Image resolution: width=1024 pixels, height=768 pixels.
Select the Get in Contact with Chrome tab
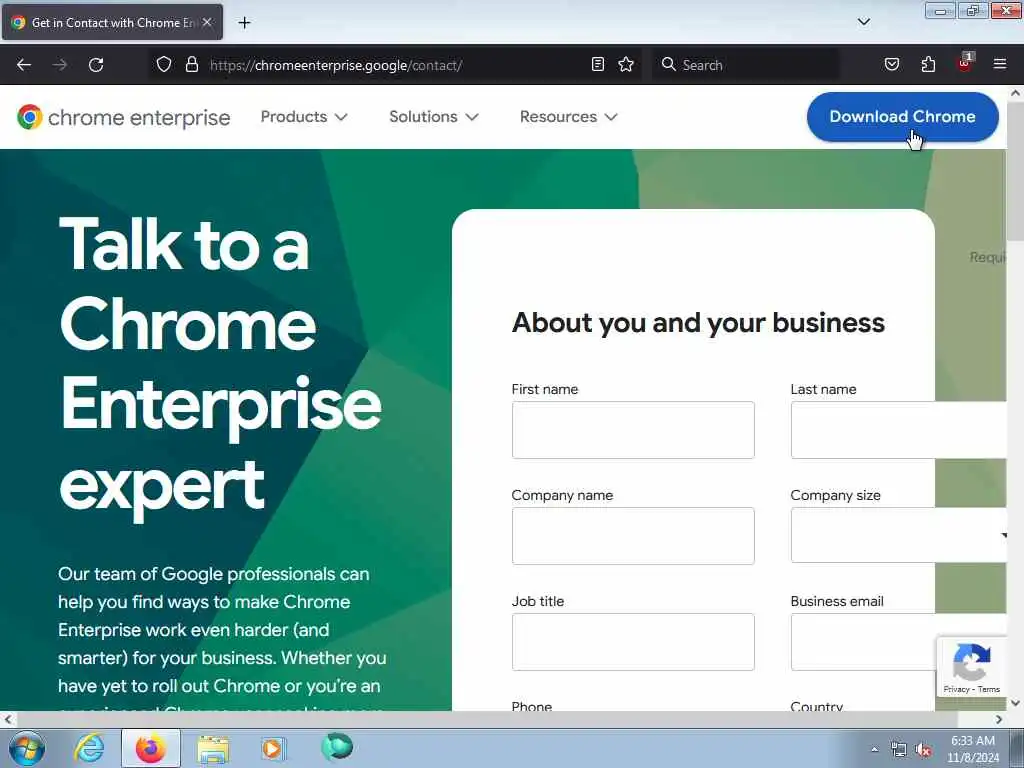click(112, 22)
